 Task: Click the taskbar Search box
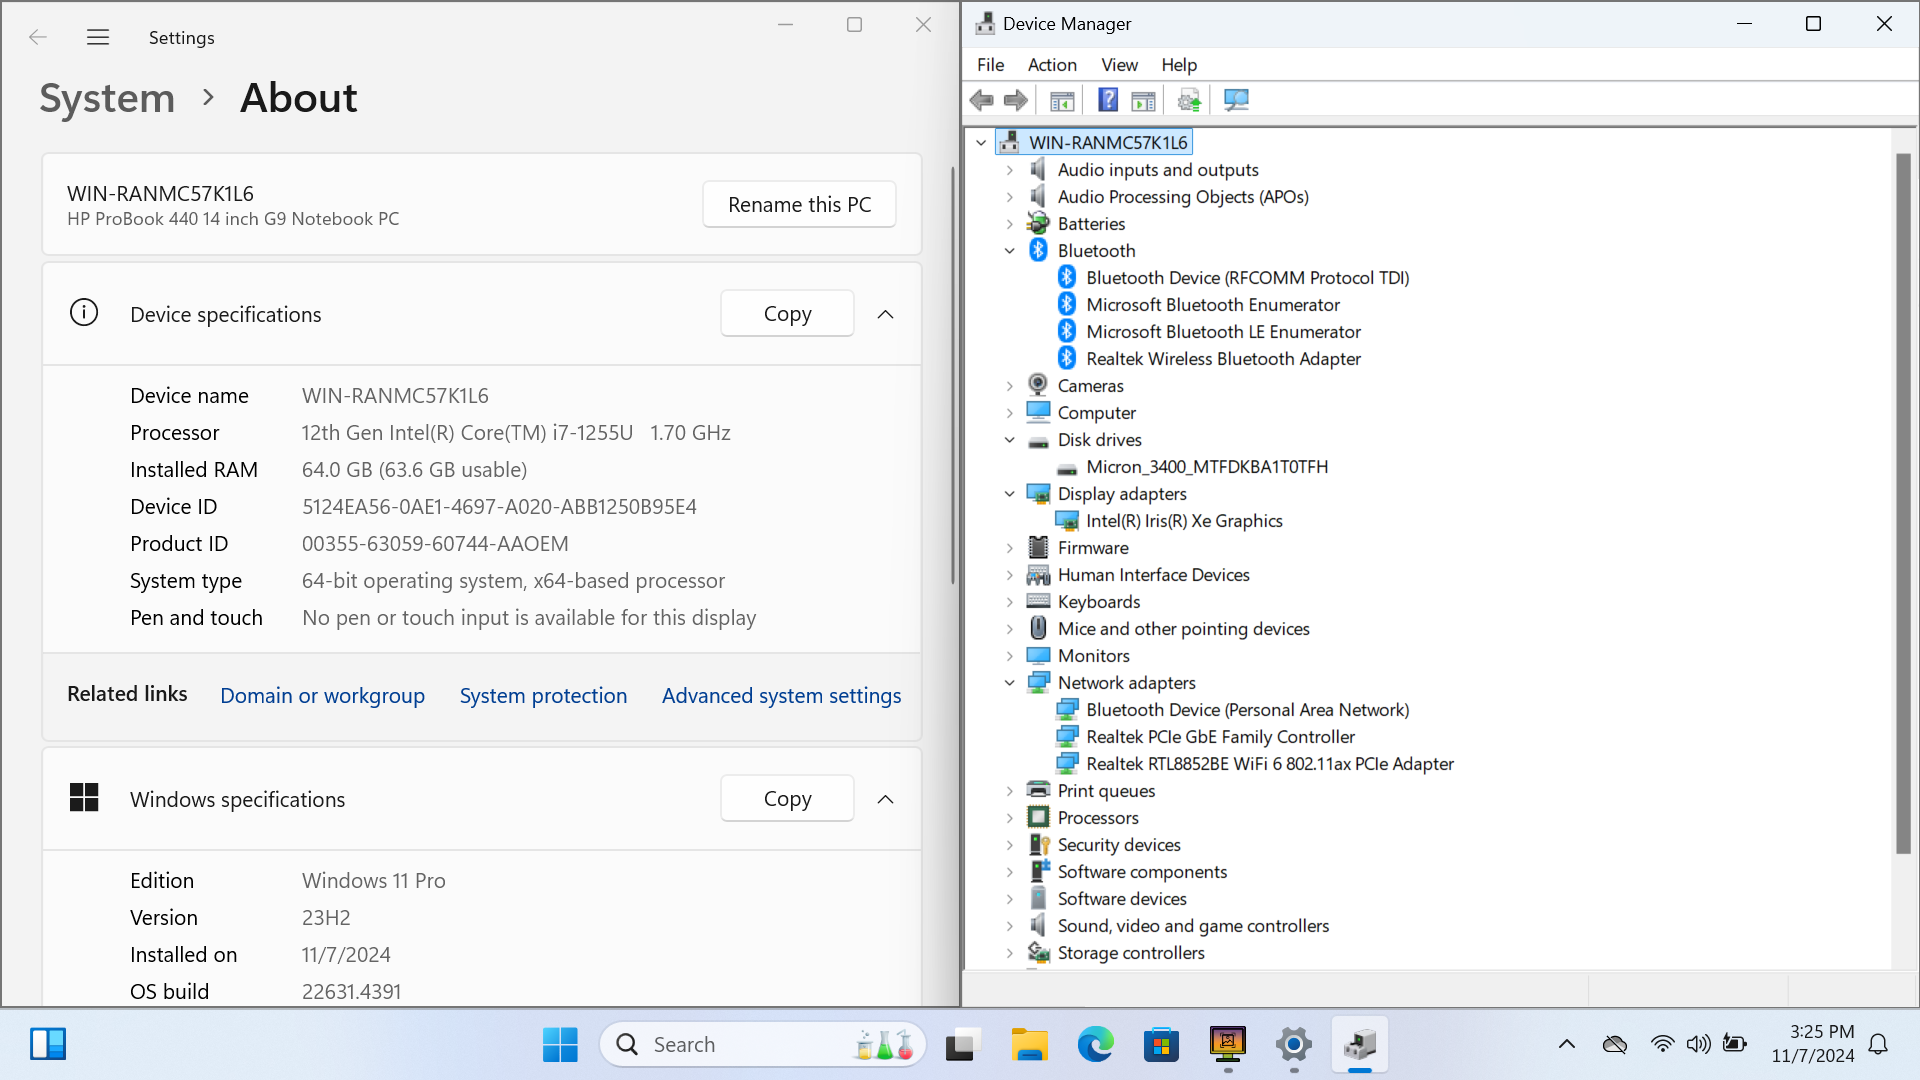[762, 1045]
